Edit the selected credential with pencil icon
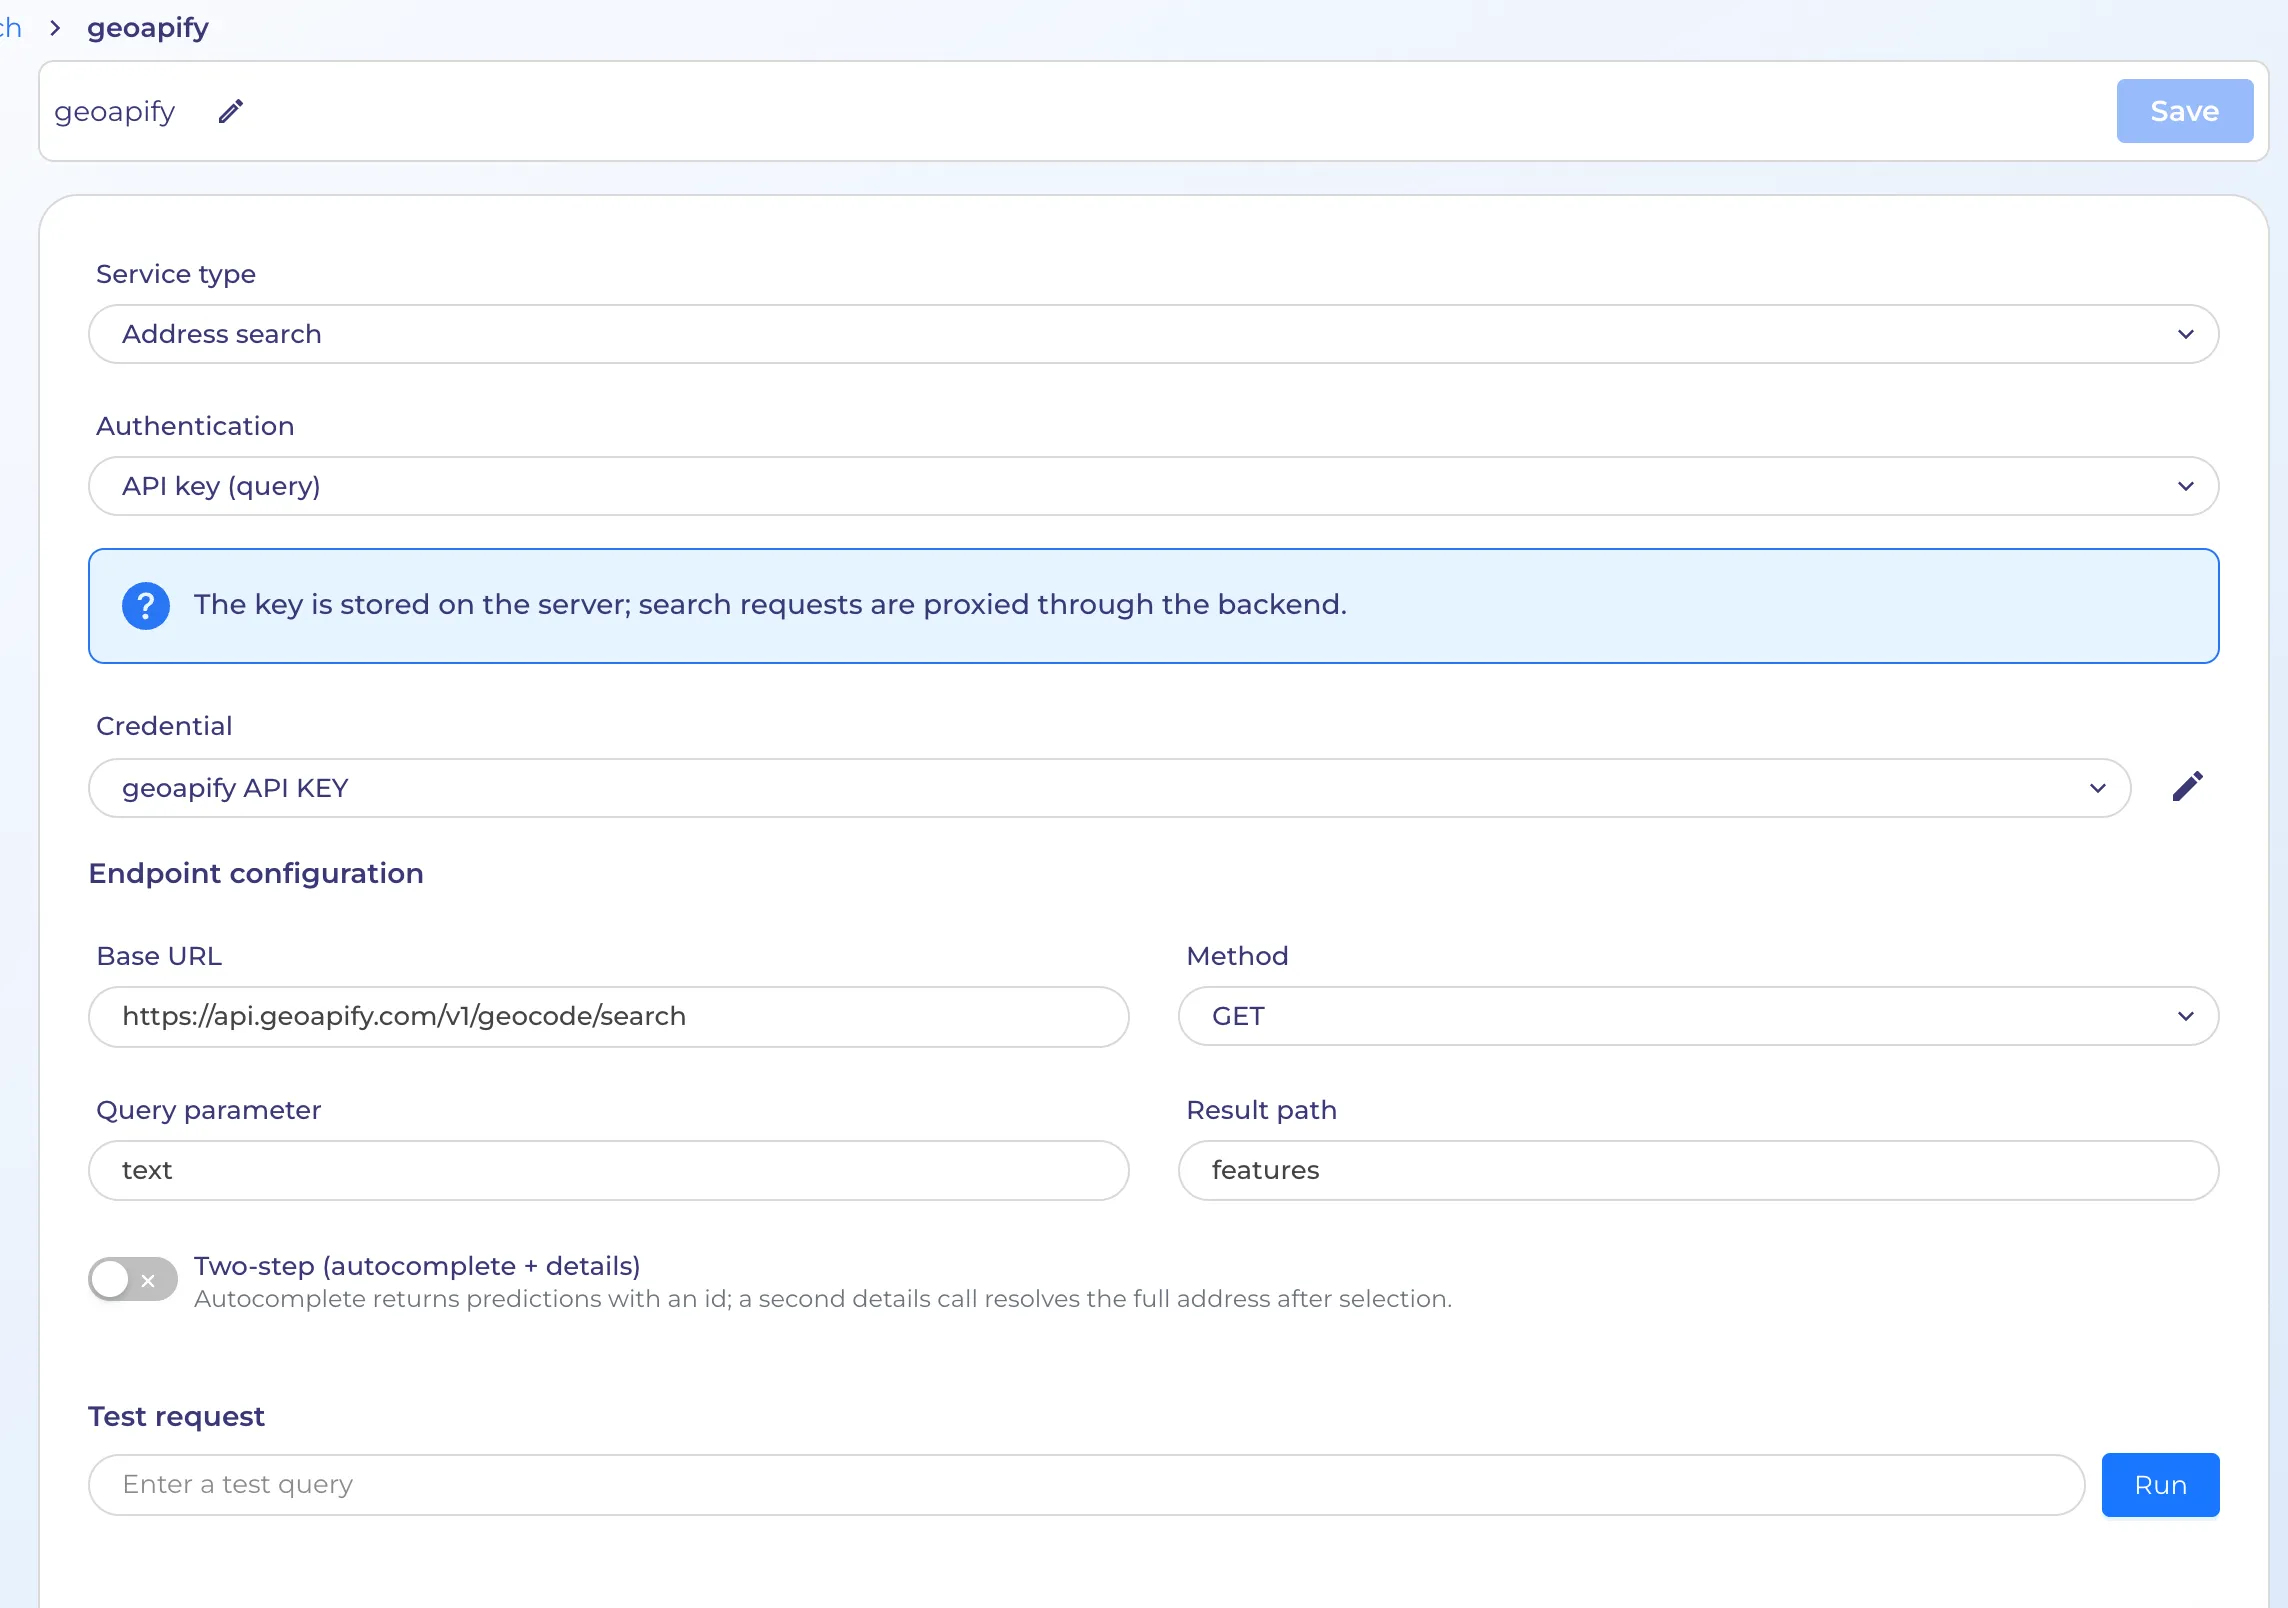Image resolution: width=2288 pixels, height=1608 pixels. 2187,787
